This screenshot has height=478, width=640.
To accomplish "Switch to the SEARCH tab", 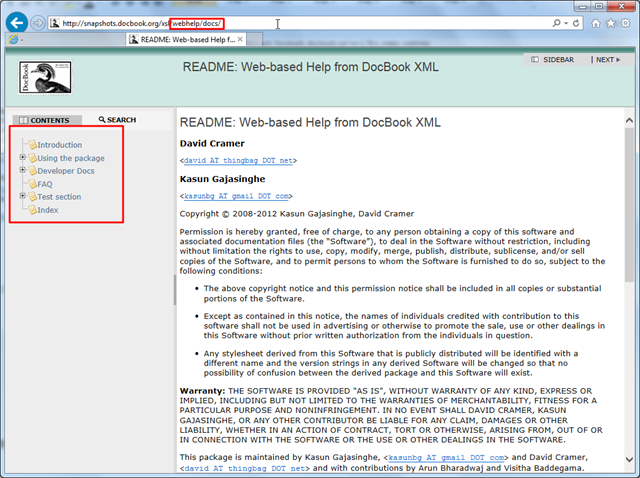I will 117,120.
